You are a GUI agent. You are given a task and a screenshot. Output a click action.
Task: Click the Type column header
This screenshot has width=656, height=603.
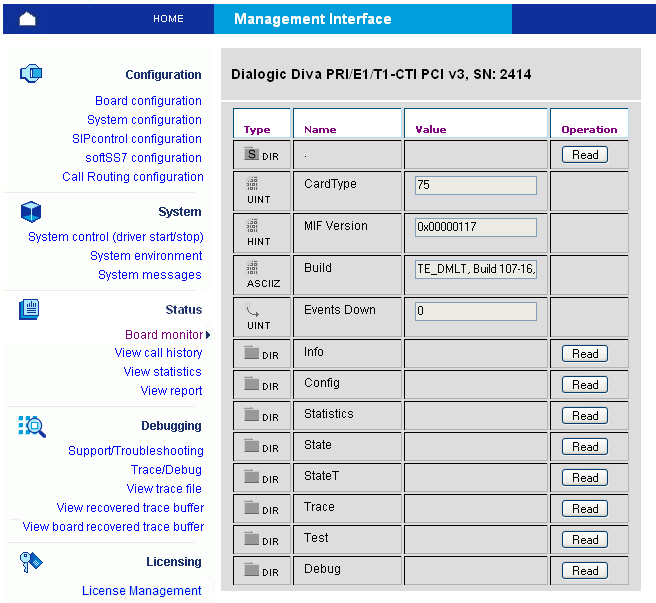point(261,123)
